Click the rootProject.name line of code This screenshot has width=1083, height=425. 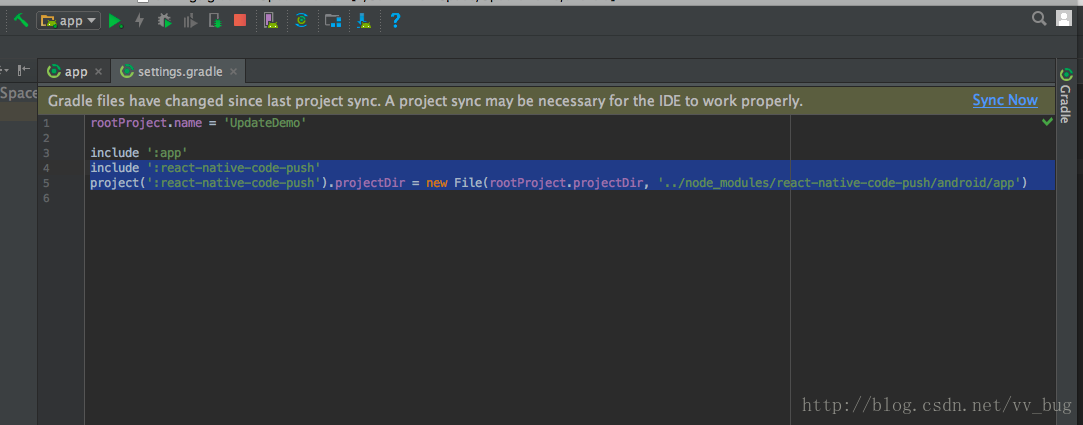pos(198,123)
